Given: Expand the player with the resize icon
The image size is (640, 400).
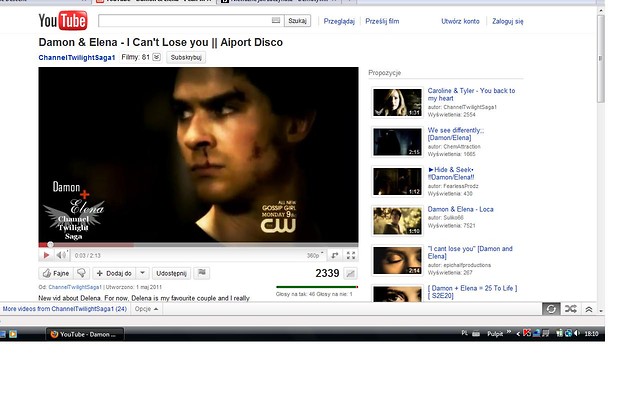Looking at the screenshot, I should pyautogui.click(x=335, y=256).
